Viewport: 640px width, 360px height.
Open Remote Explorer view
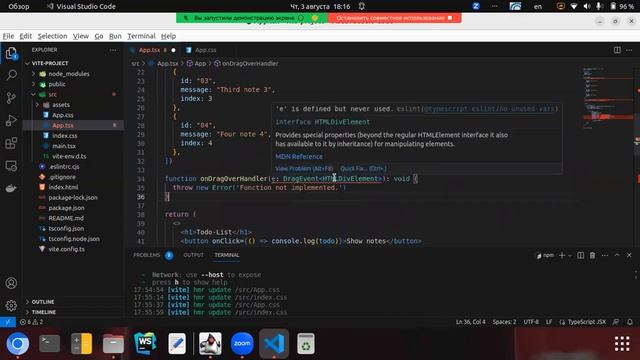pyautogui.click(x=11, y=166)
